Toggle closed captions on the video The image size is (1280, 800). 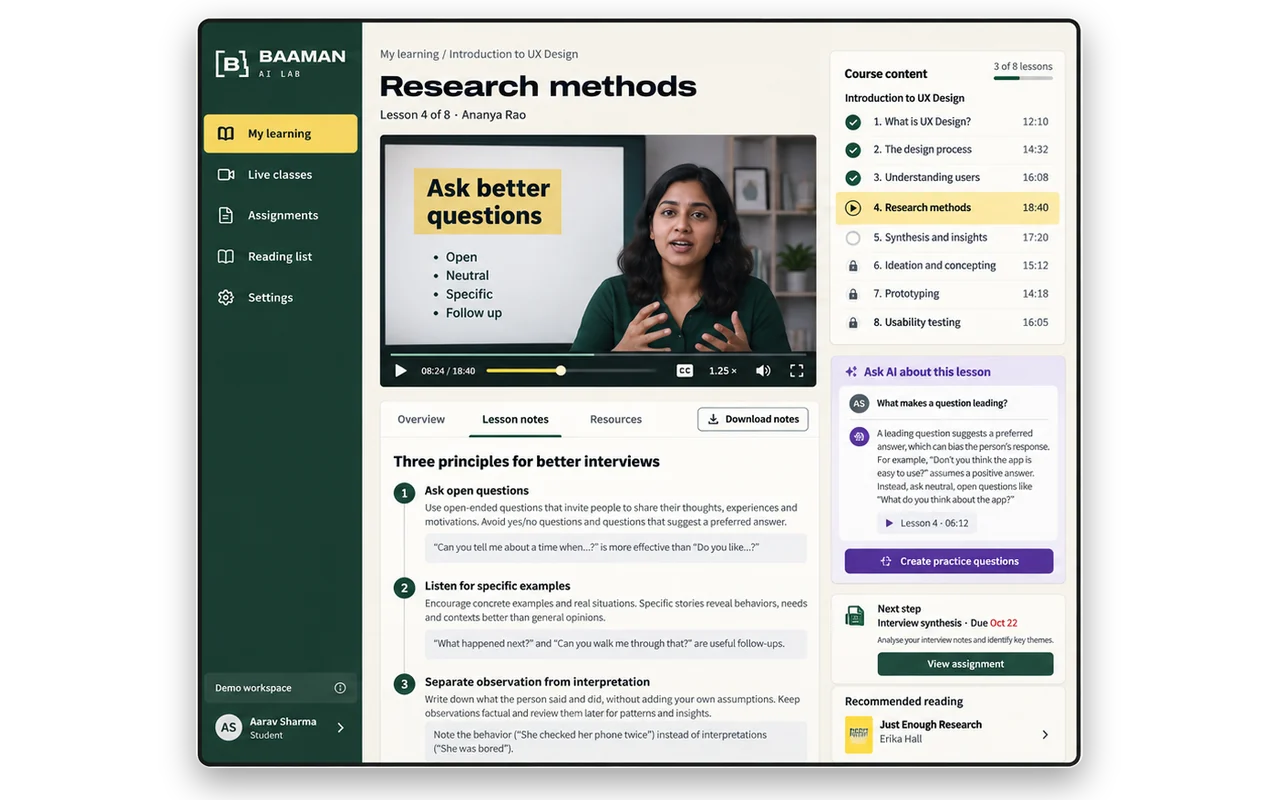coord(685,371)
